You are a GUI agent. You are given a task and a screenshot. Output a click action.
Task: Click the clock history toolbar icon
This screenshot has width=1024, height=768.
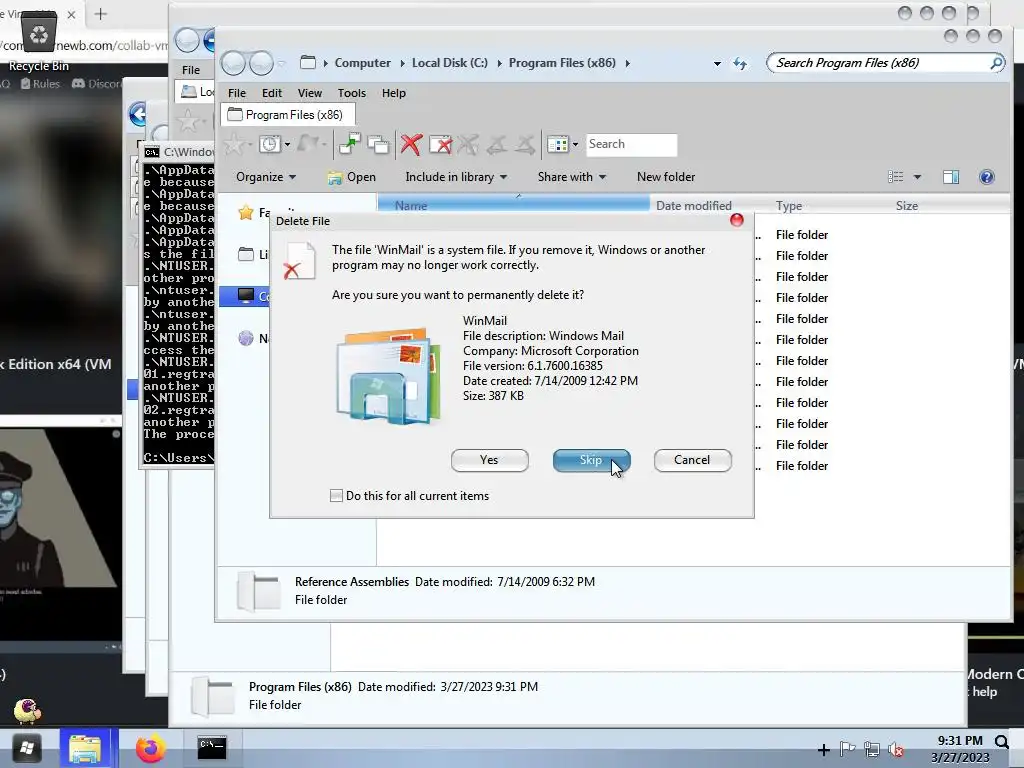coord(270,144)
